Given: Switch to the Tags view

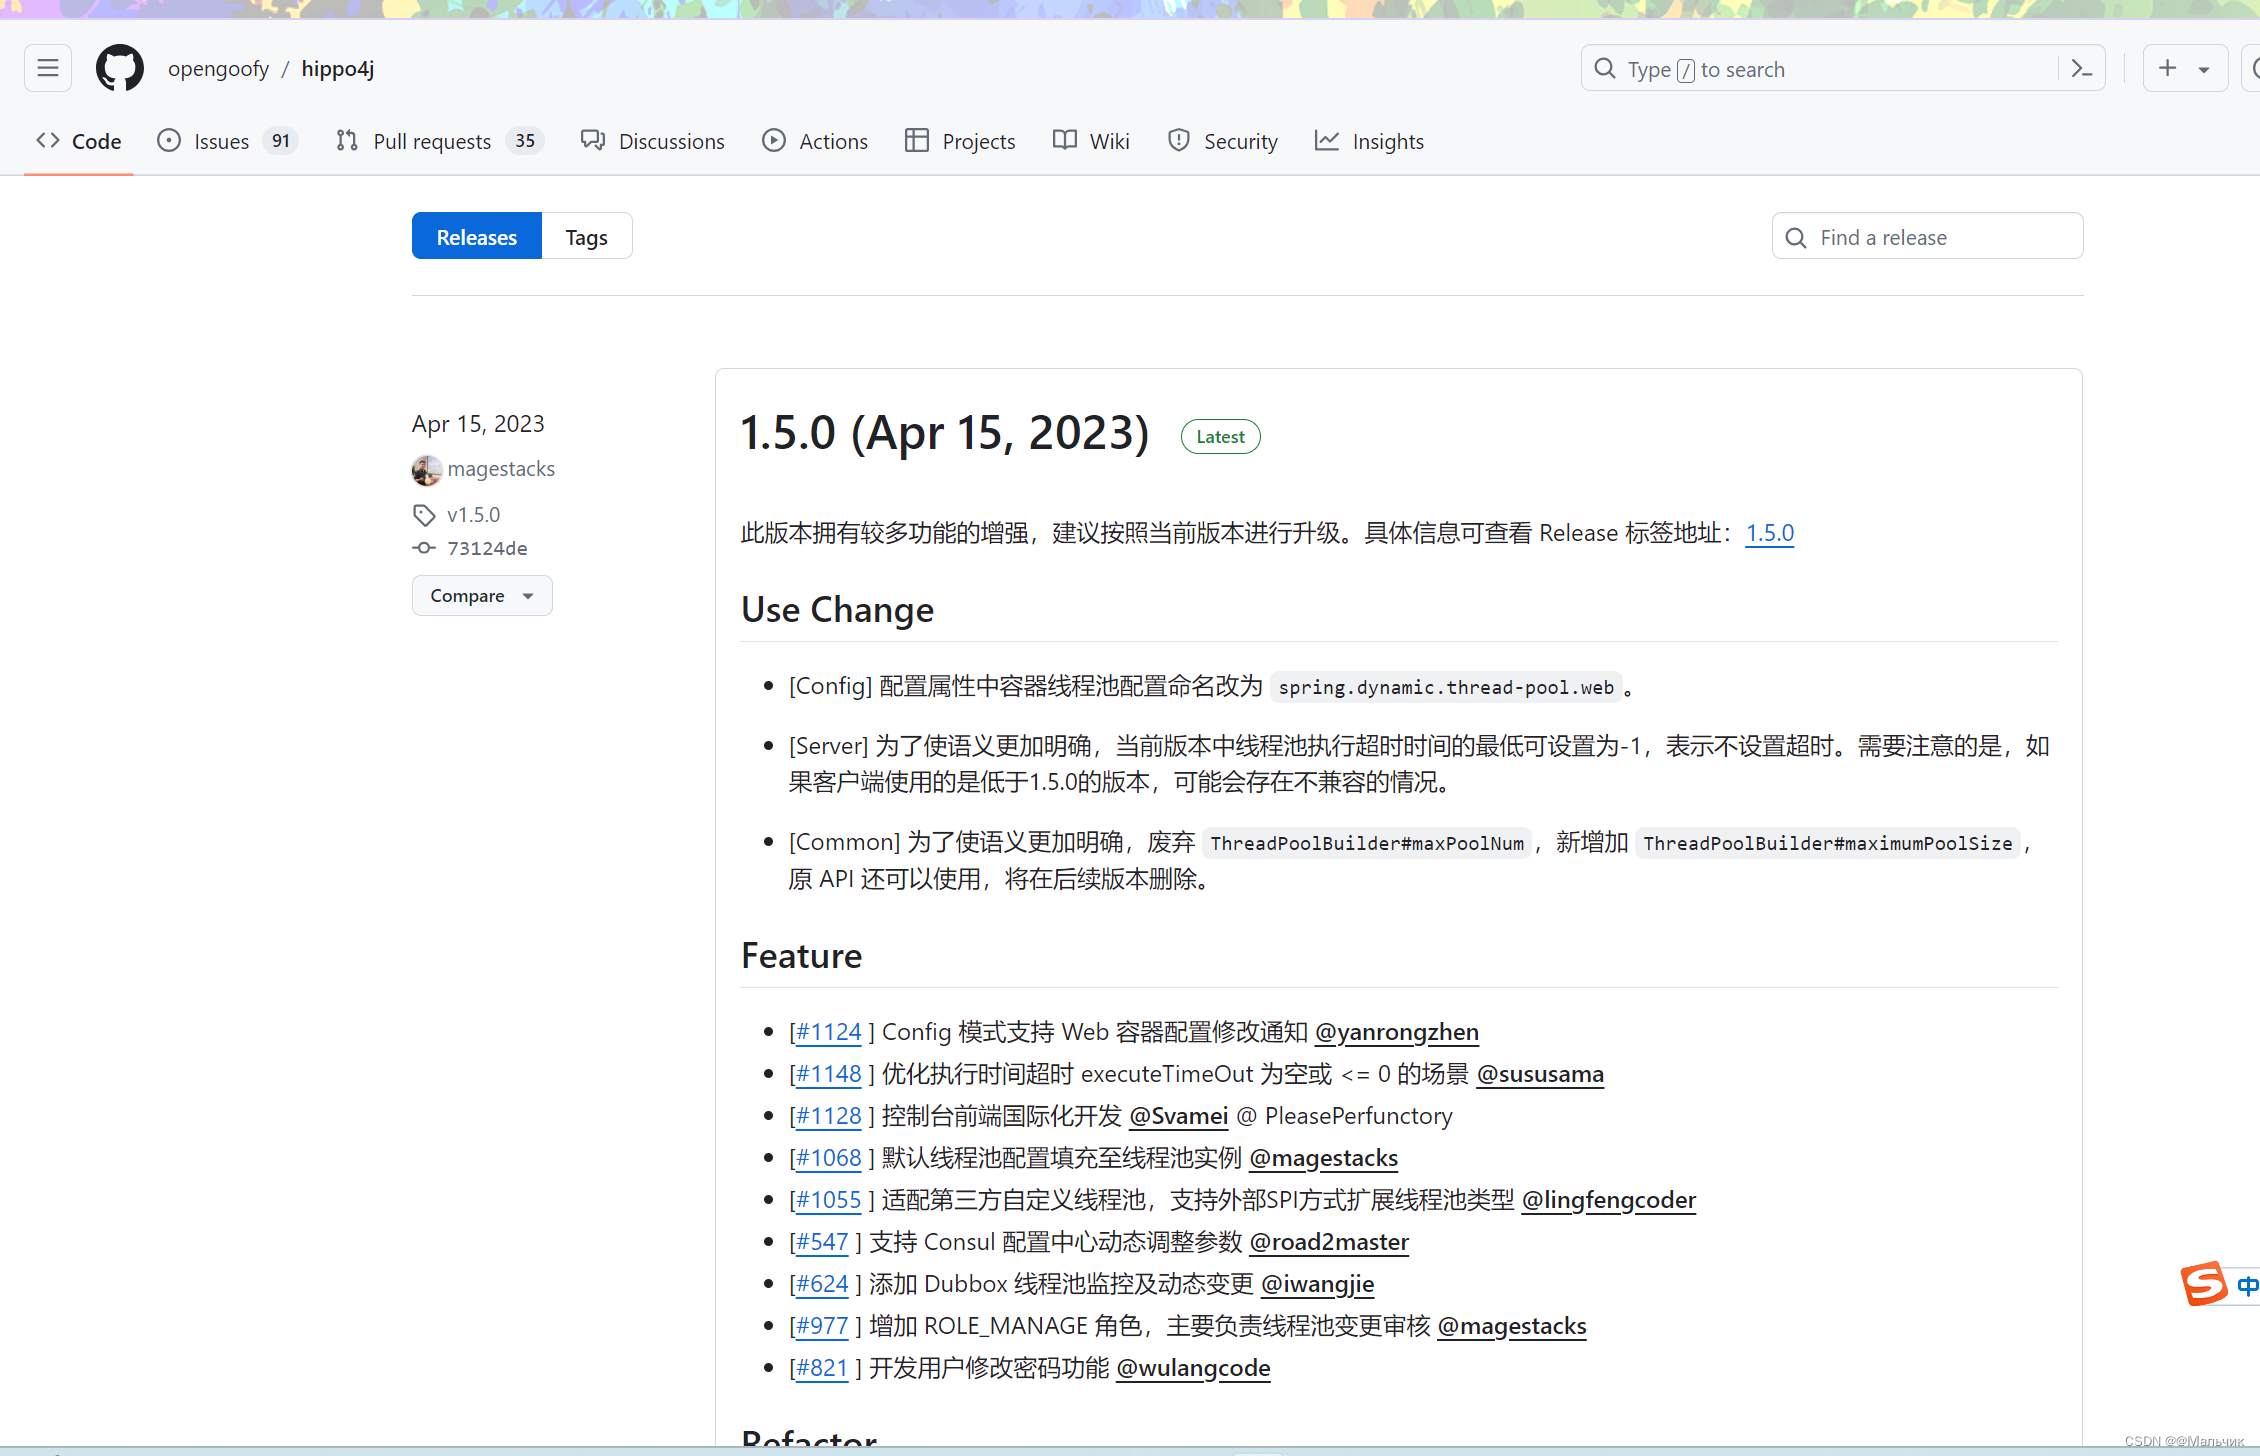Looking at the screenshot, I should coord(586,236).
